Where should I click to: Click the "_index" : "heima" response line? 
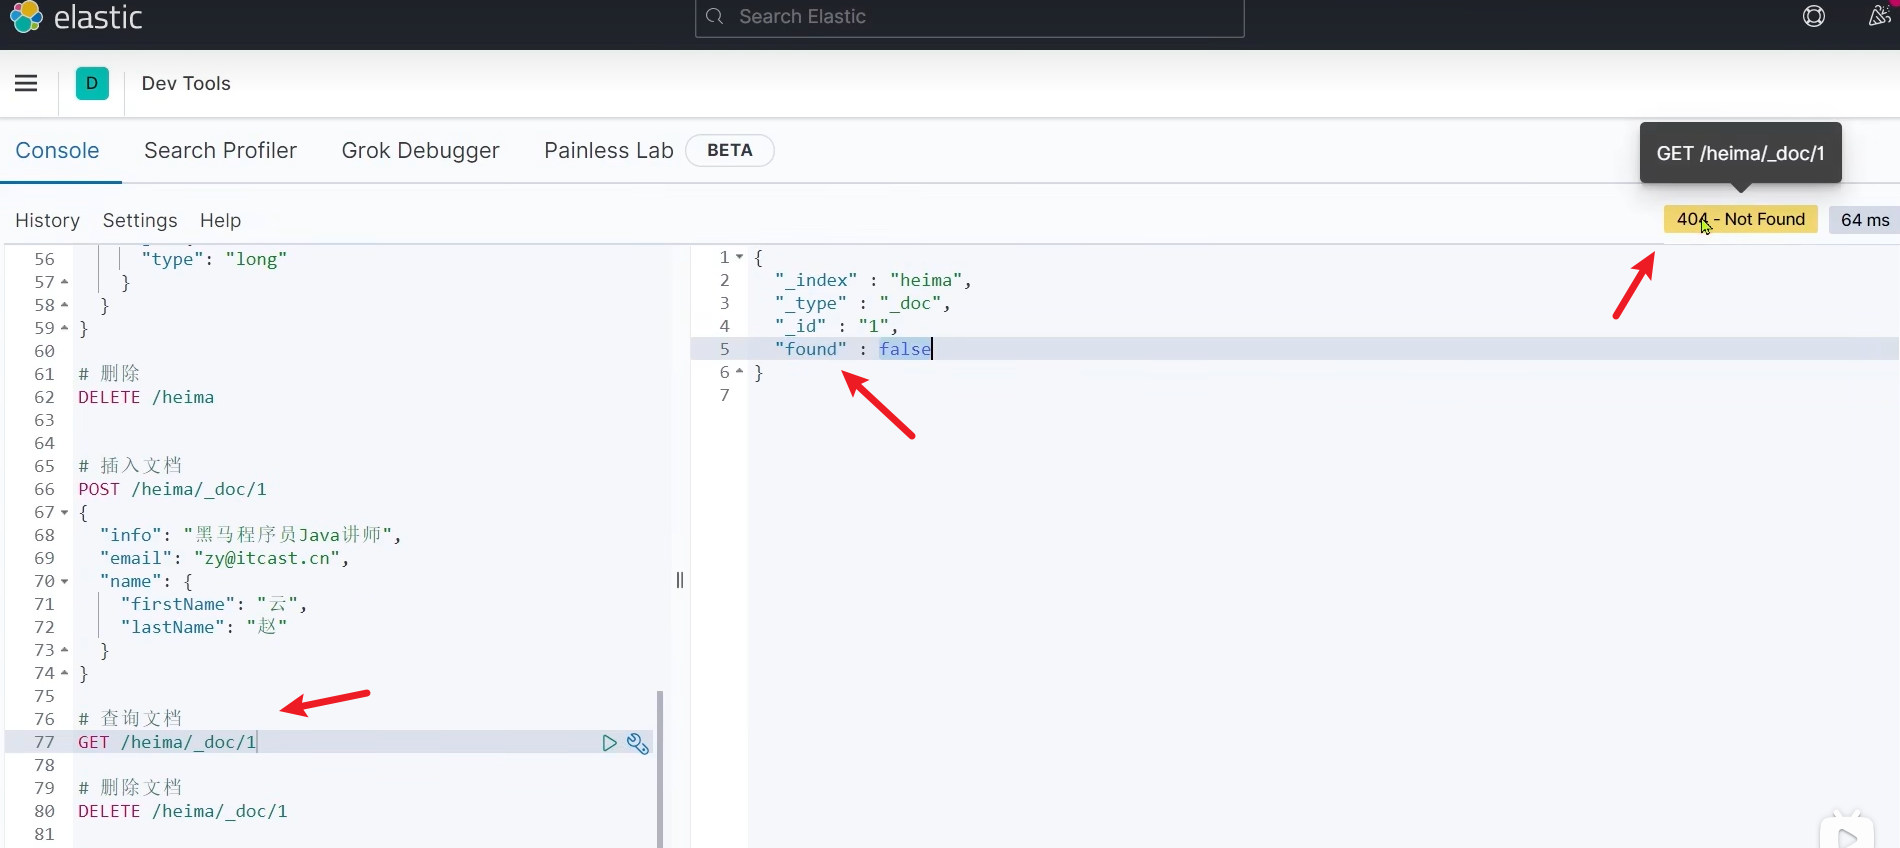873,280
